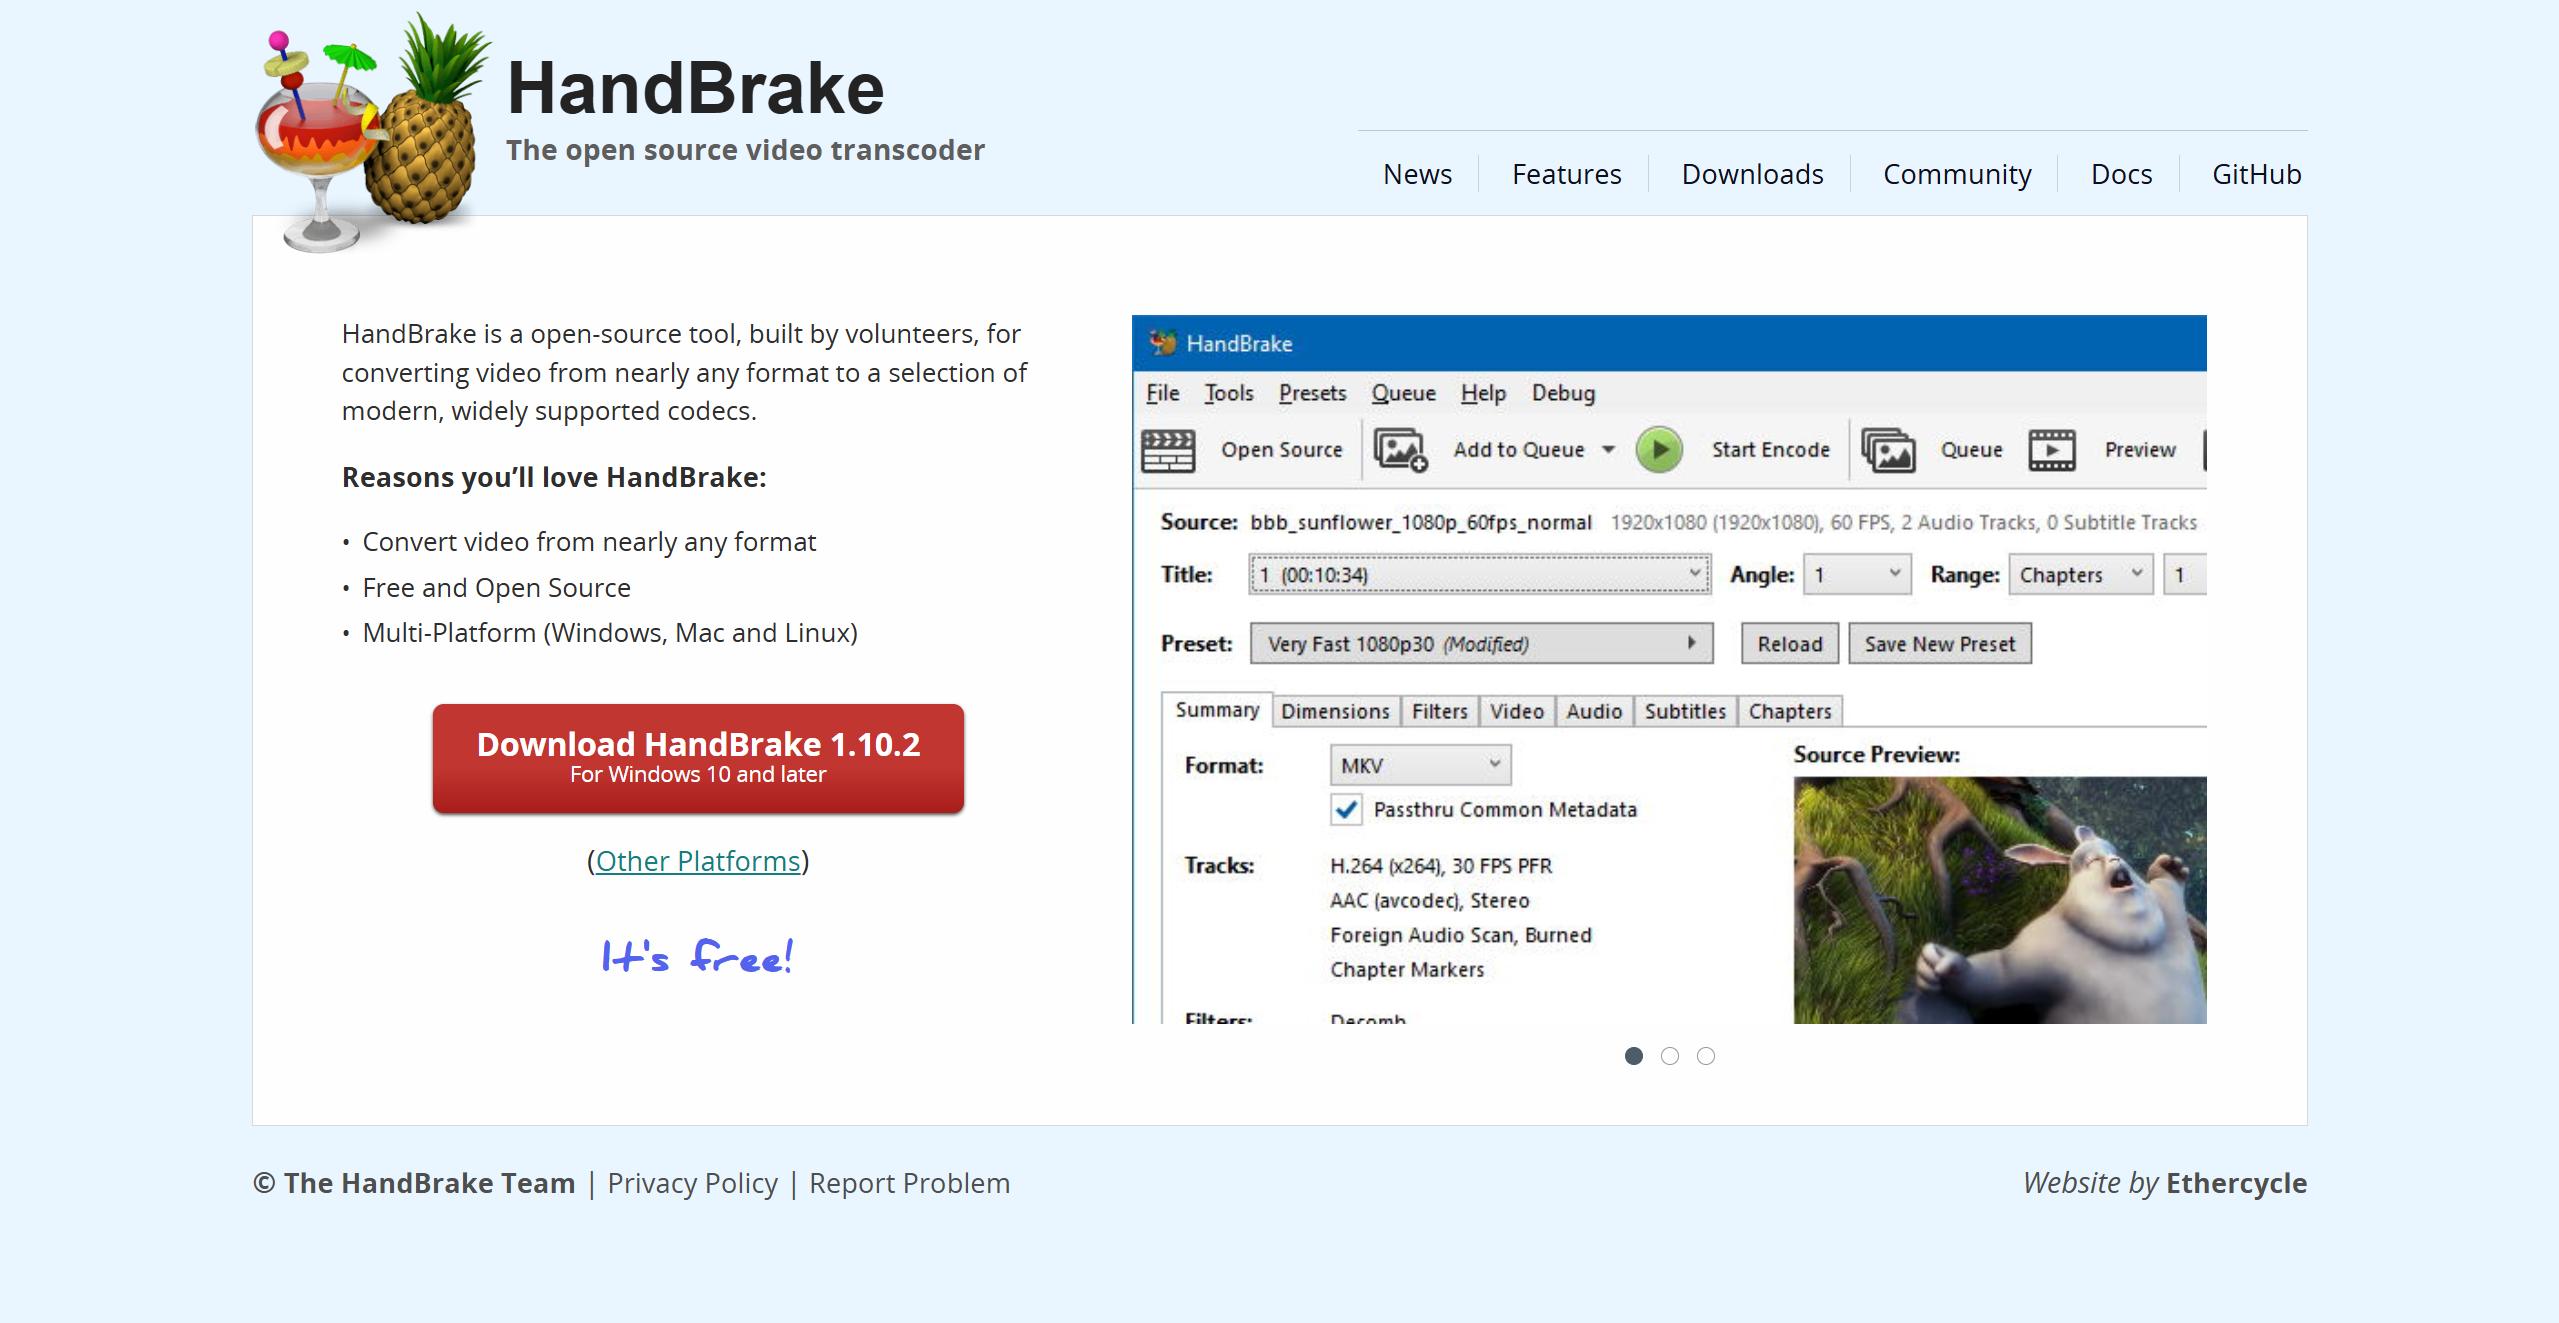Click the Very Fast 1080p30 preset arrow
The width and height of the screenshot is (2559, 1323).
point(1693,643)
